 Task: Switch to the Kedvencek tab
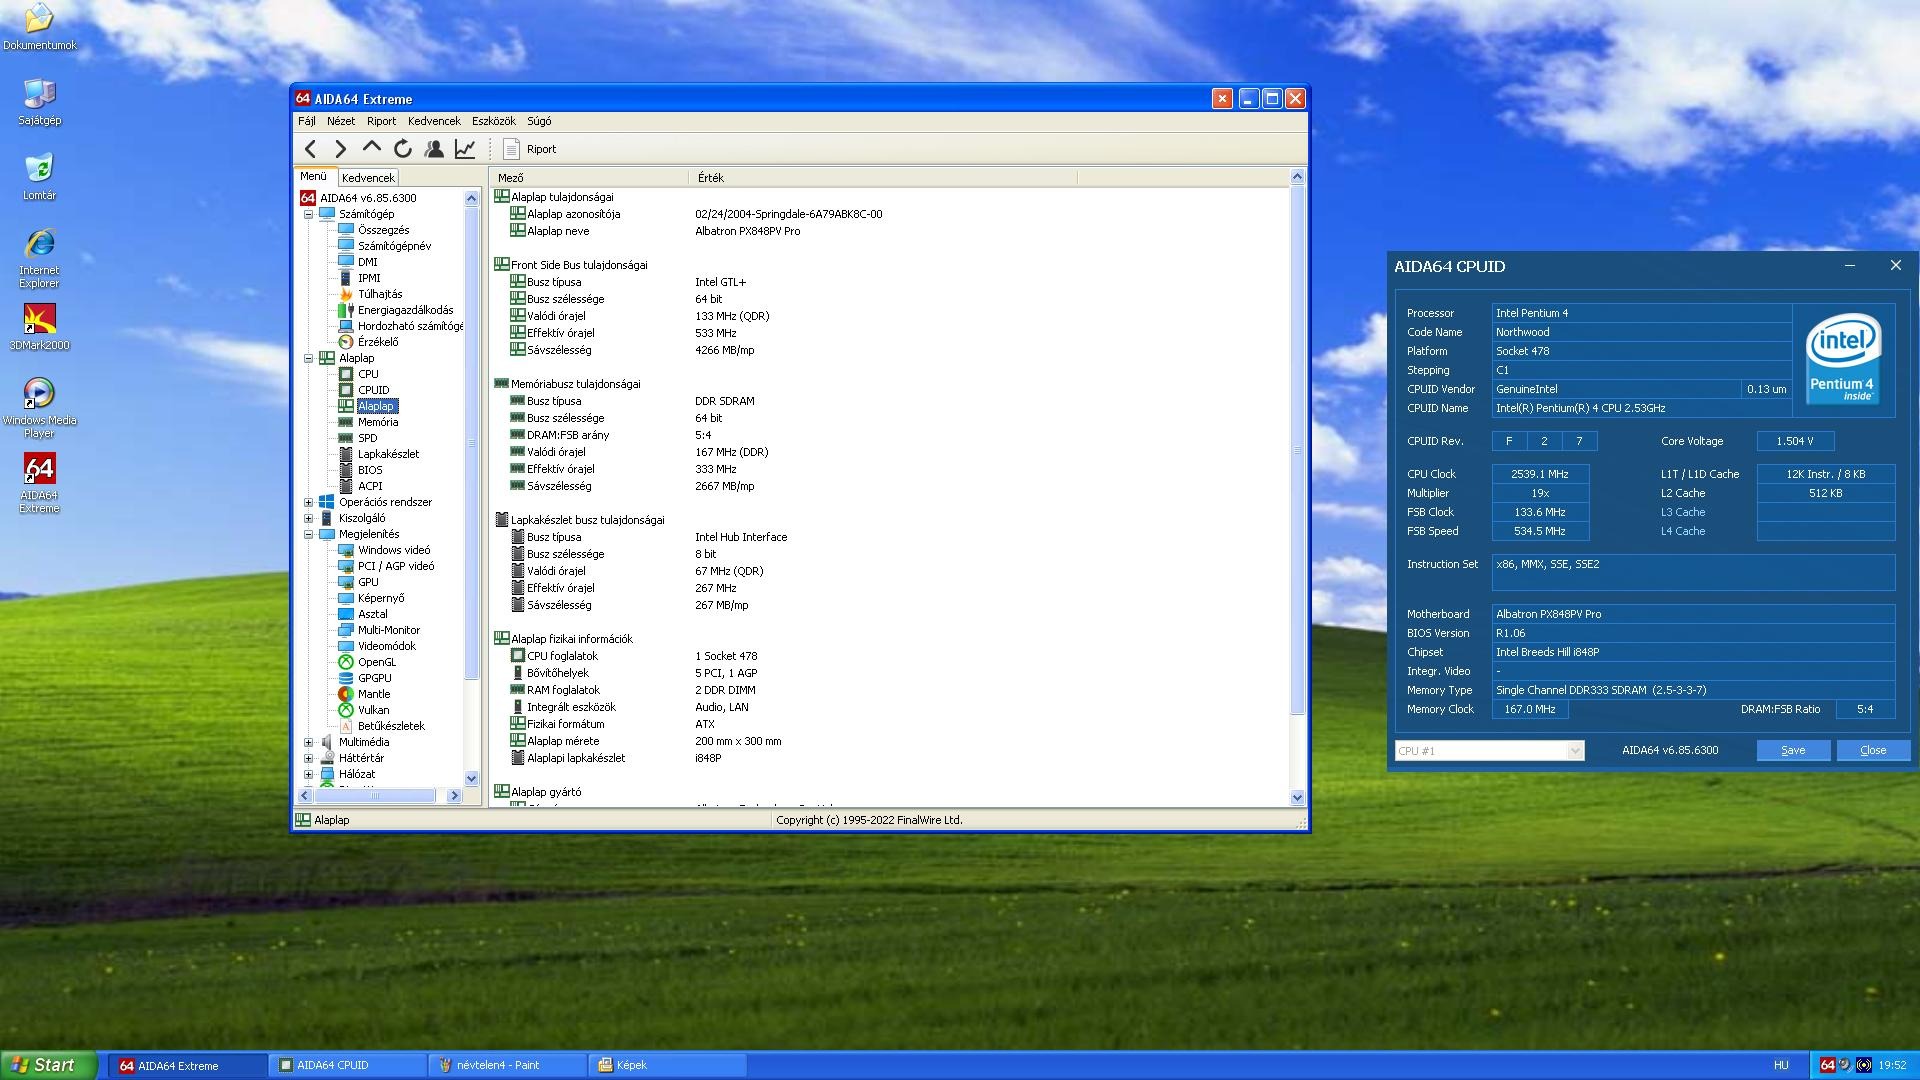[368, 177]
